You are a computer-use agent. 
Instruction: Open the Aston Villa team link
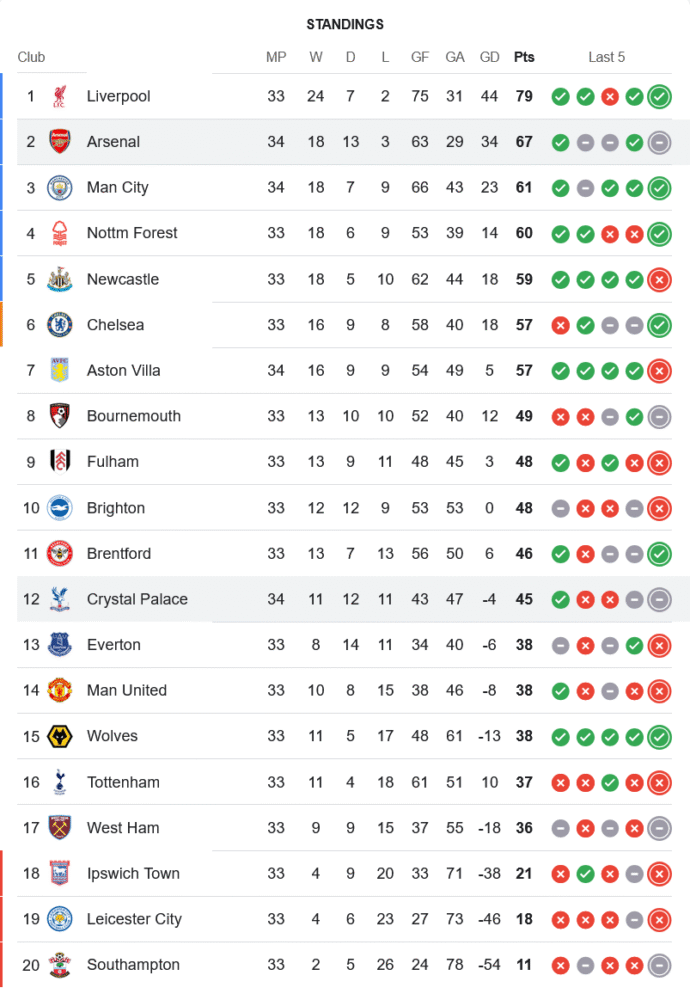(123, 371)
